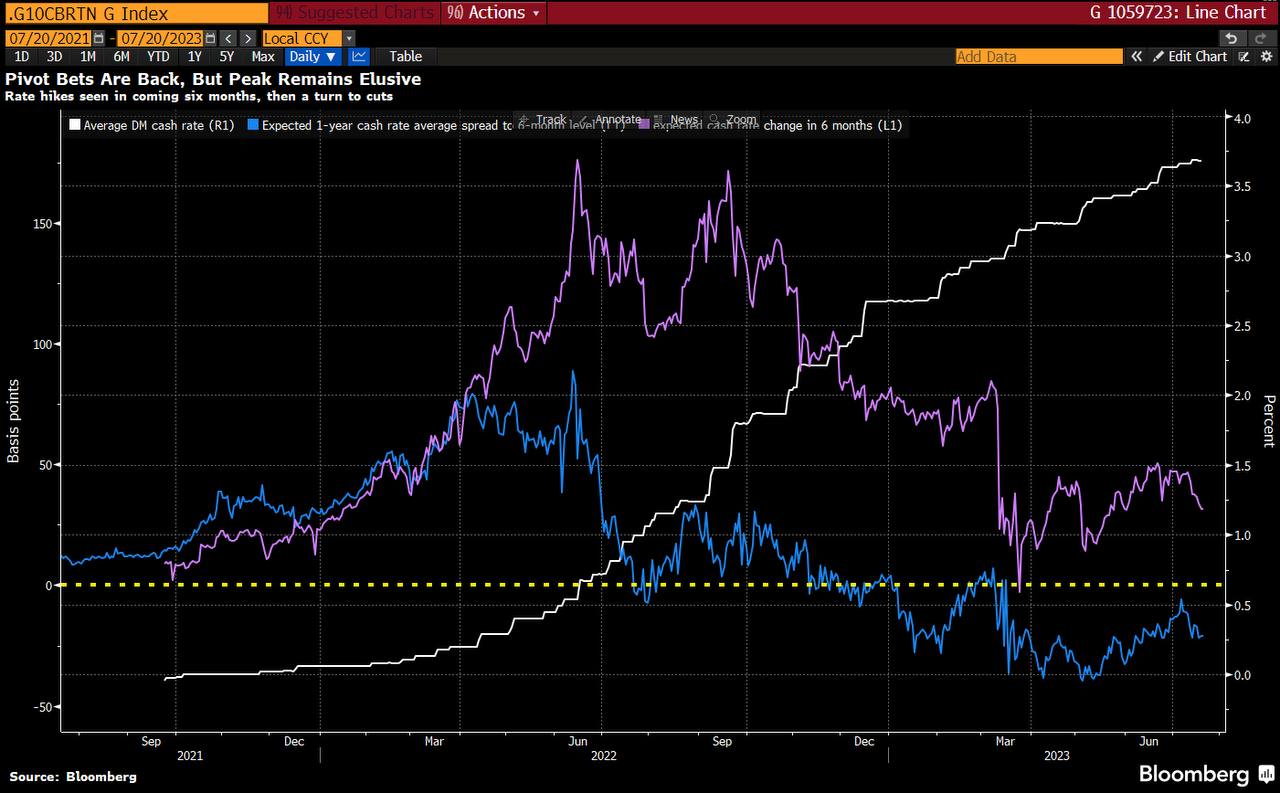The width and height of the screenshot is (1280, 793).
Task: Switch to Table view
Action: point(405,56)
